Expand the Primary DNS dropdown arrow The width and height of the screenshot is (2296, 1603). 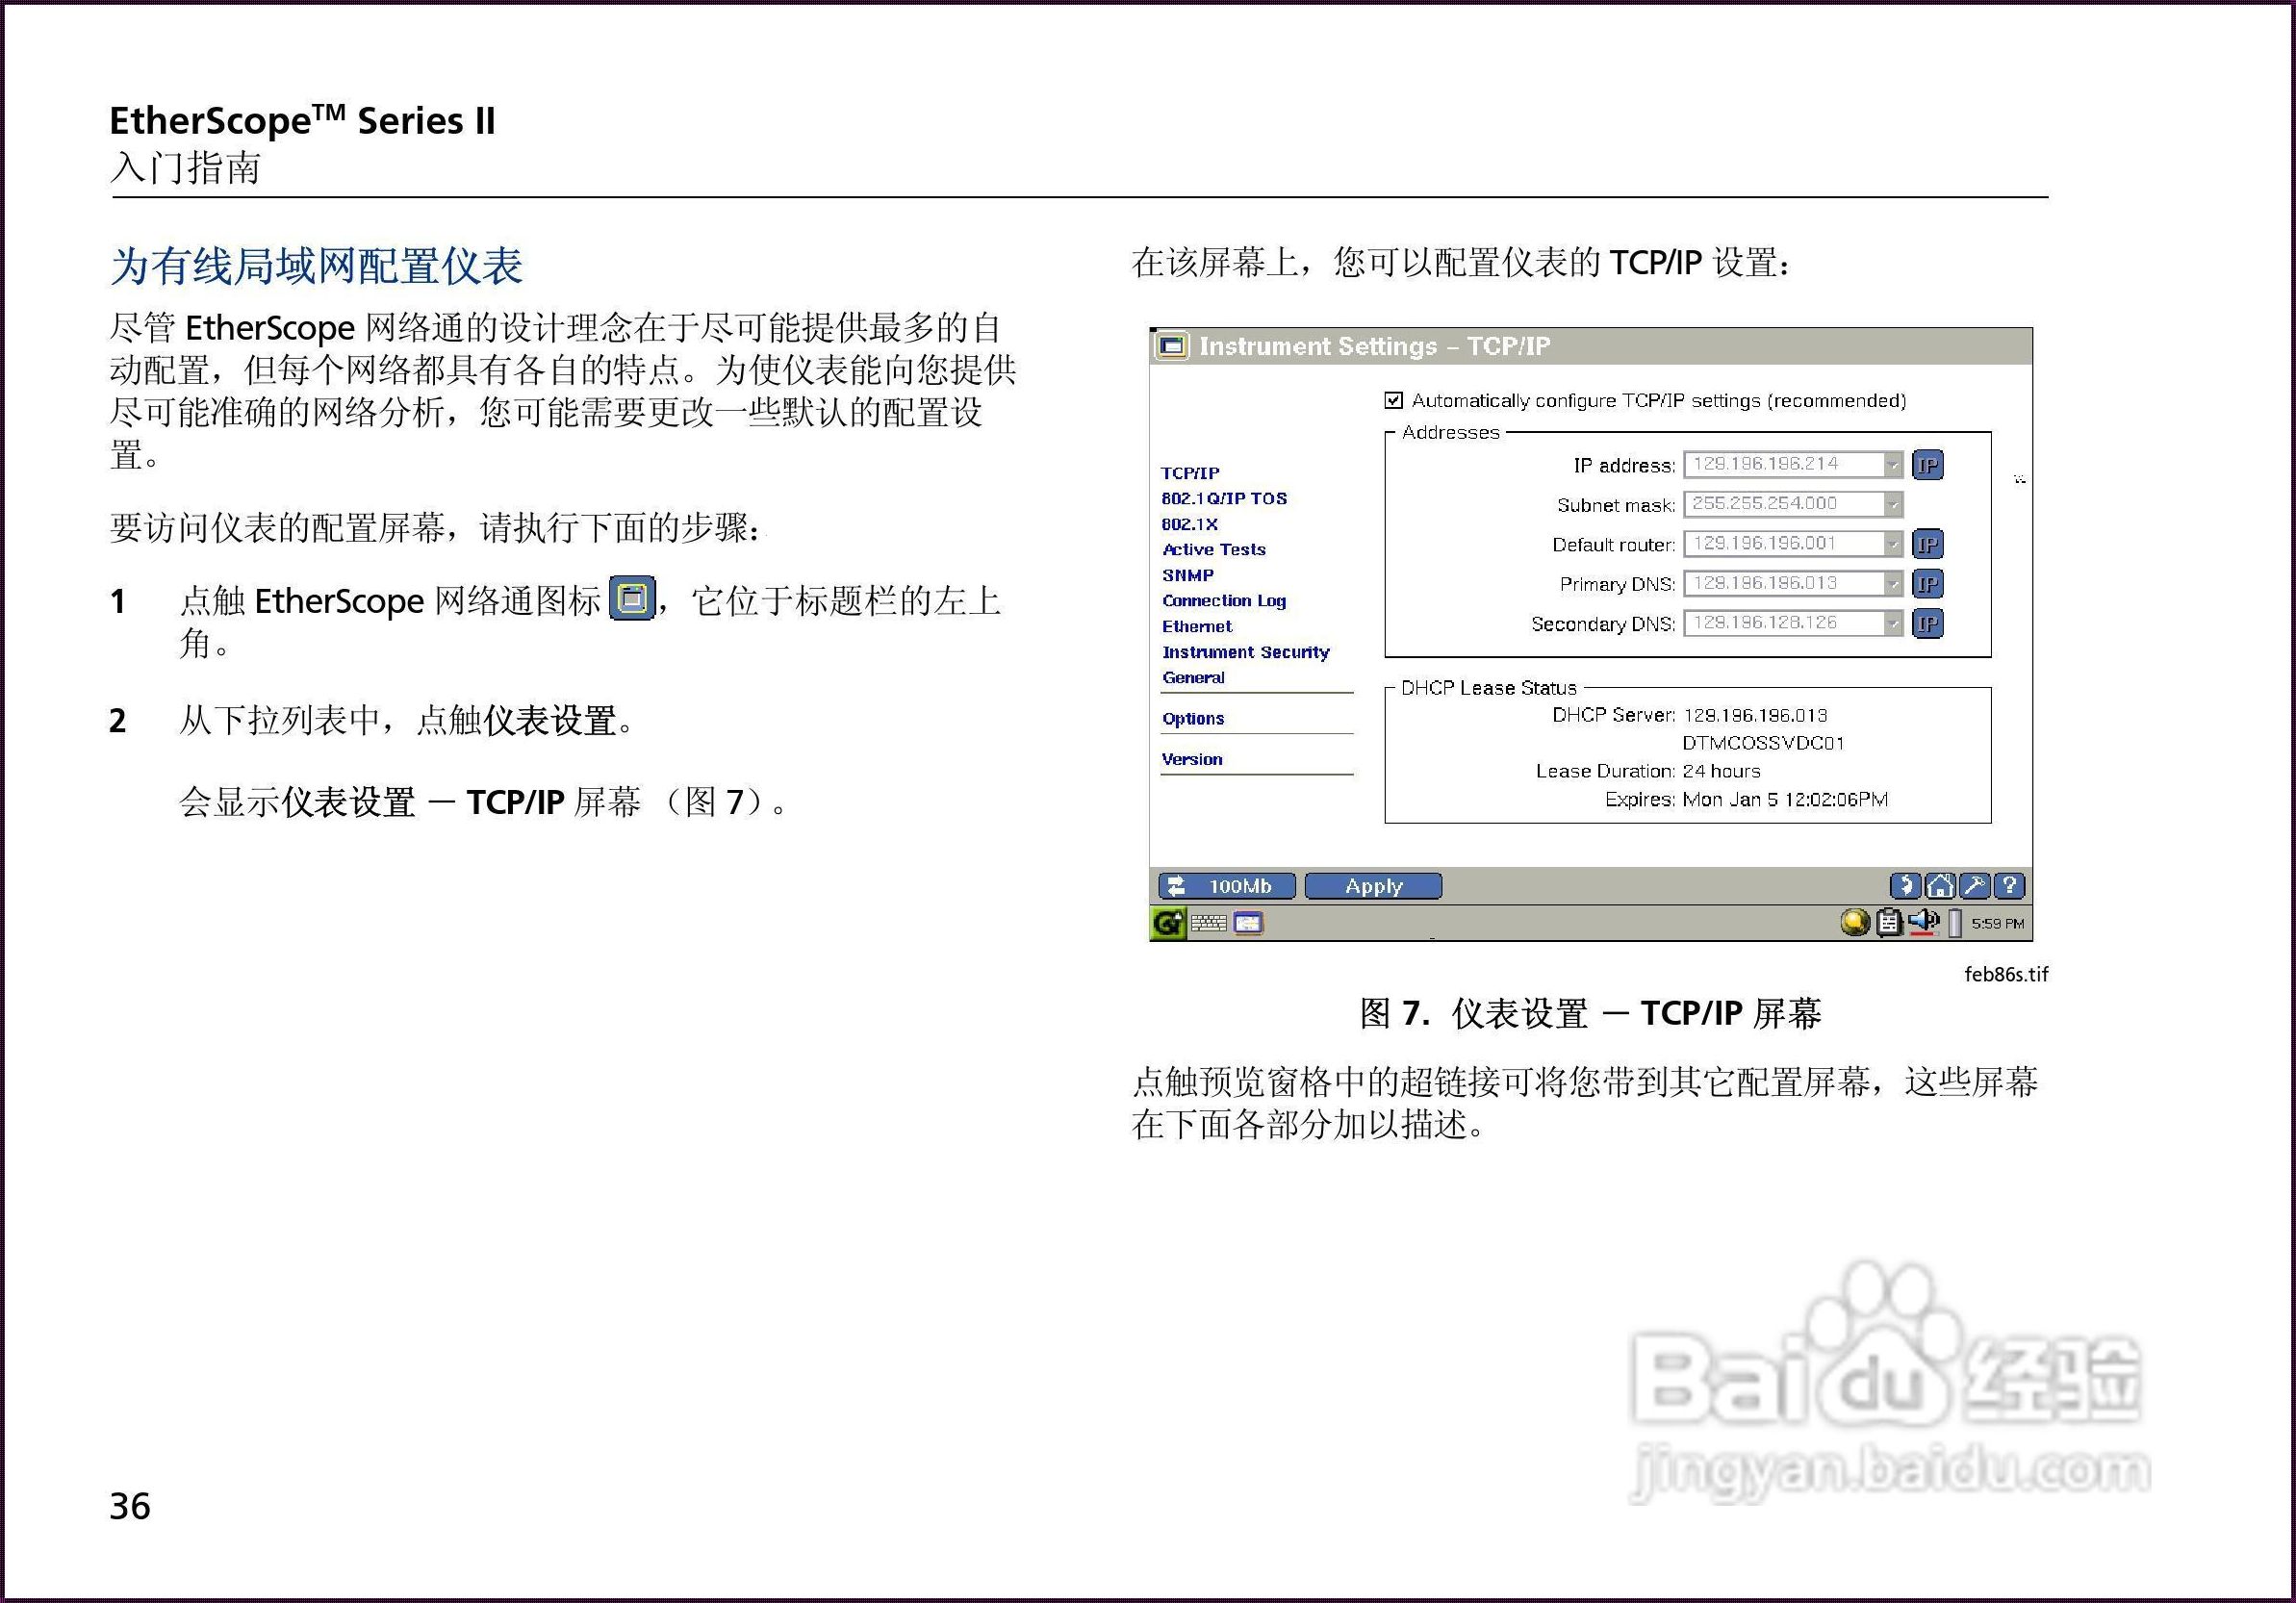tap(1892, 584)
